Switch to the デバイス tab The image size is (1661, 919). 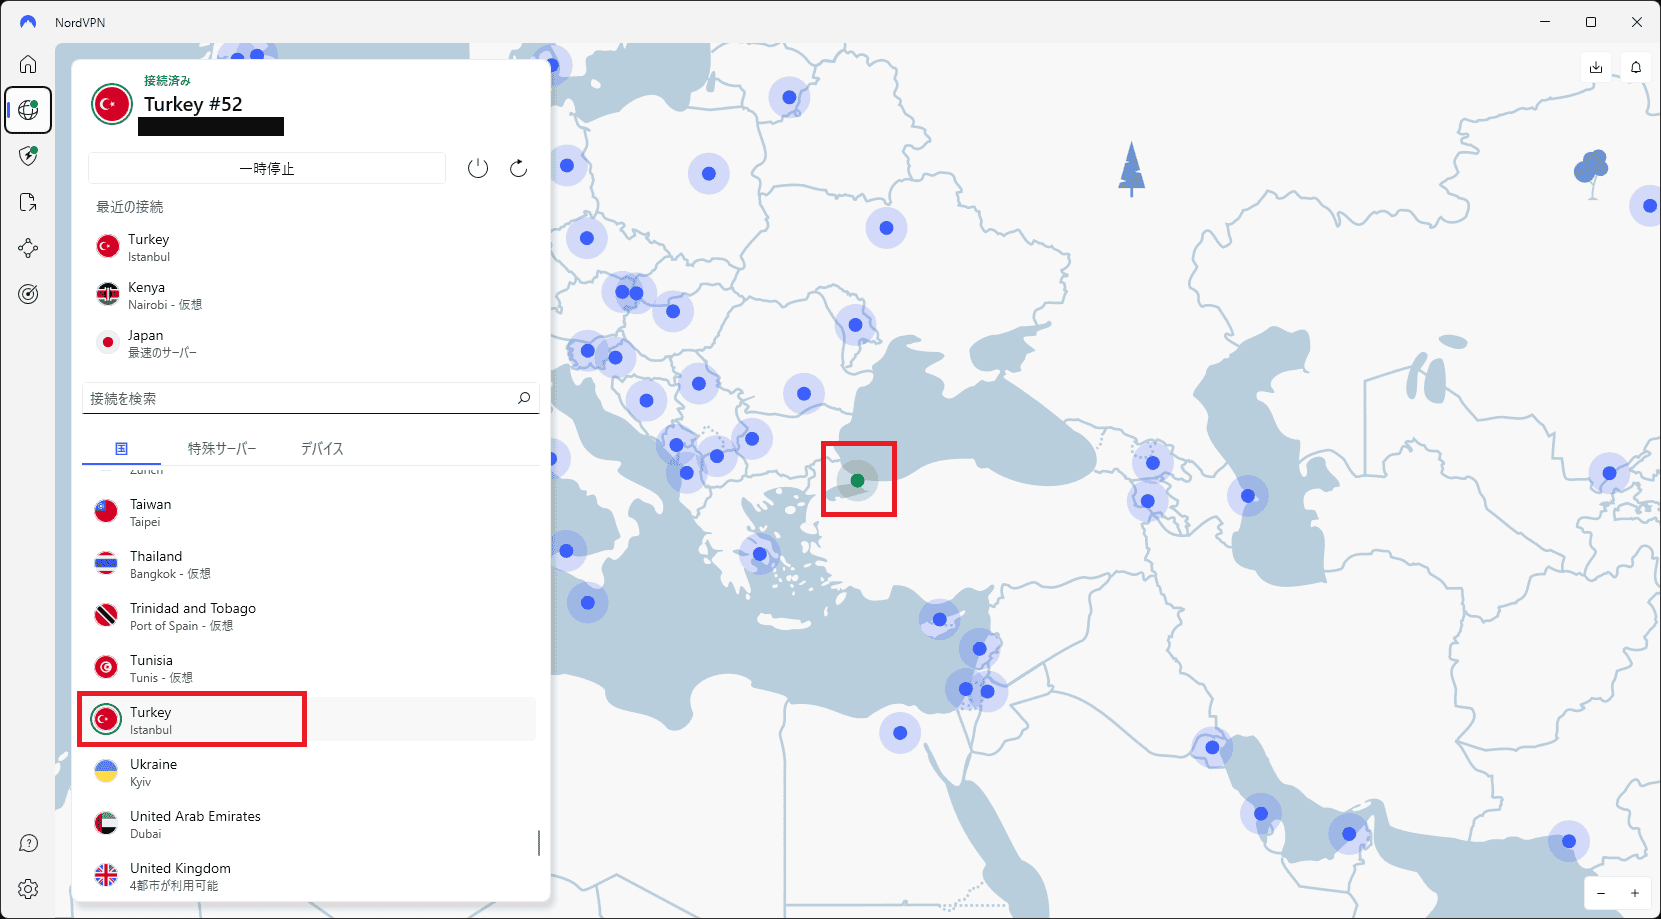322,449
